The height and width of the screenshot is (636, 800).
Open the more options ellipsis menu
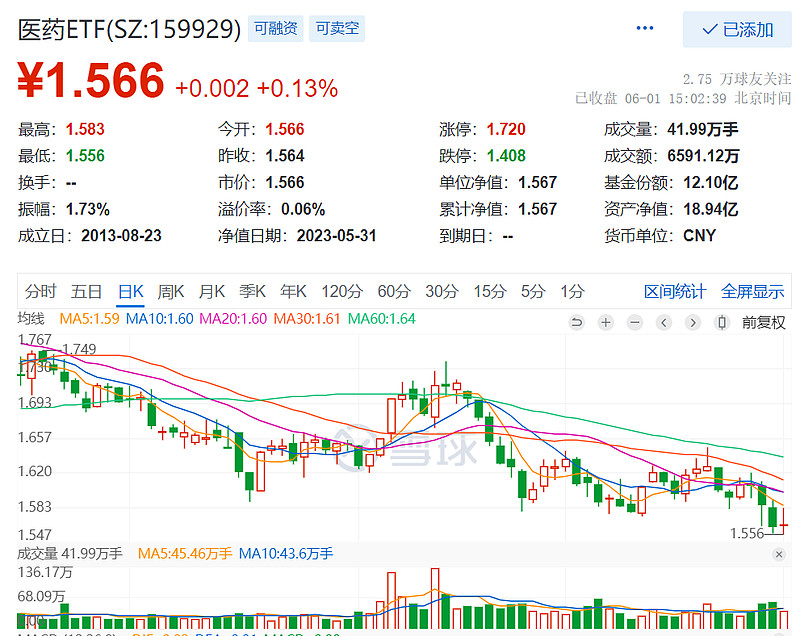(x=644, y=29)
